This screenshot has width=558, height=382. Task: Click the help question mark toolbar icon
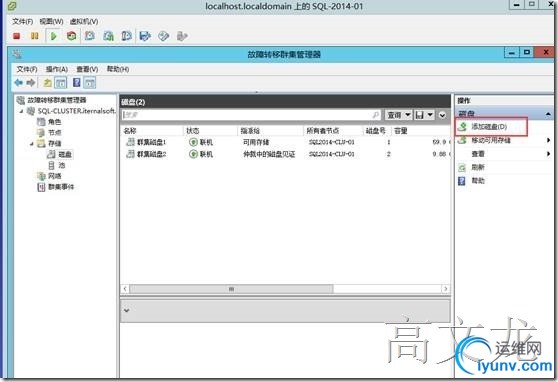pos(76,83)
